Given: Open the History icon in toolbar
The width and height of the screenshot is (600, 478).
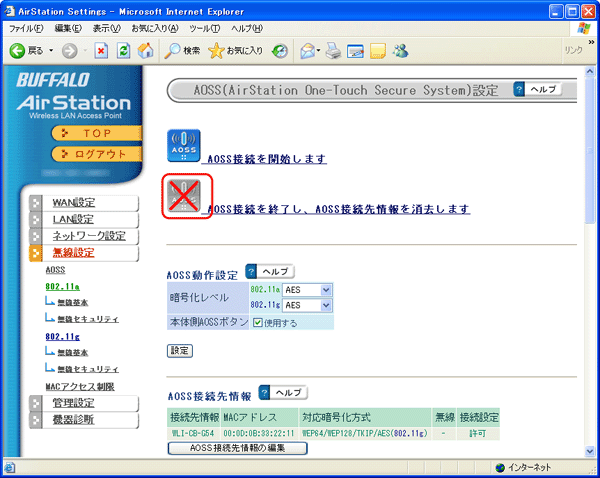Looking at the screenshot, I should 280,51.
